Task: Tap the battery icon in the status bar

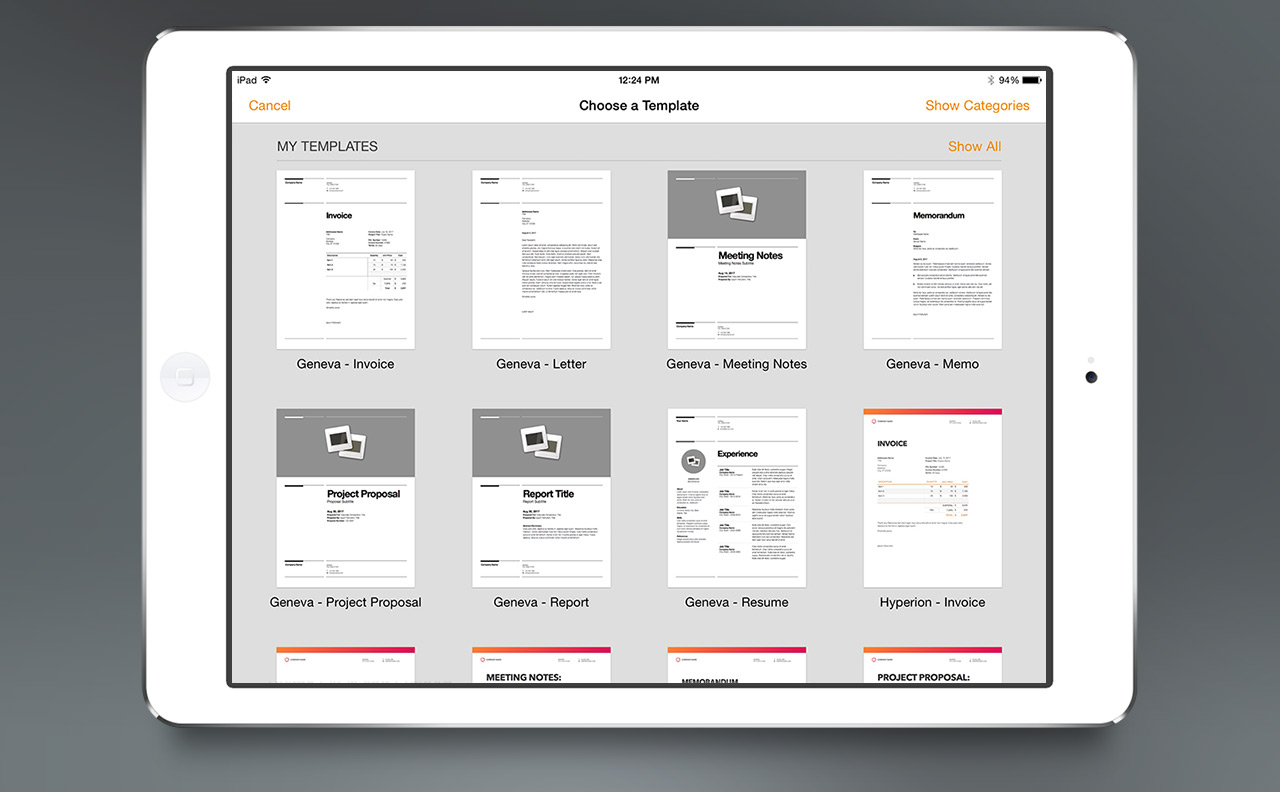Action: (x=1031, y=80)
